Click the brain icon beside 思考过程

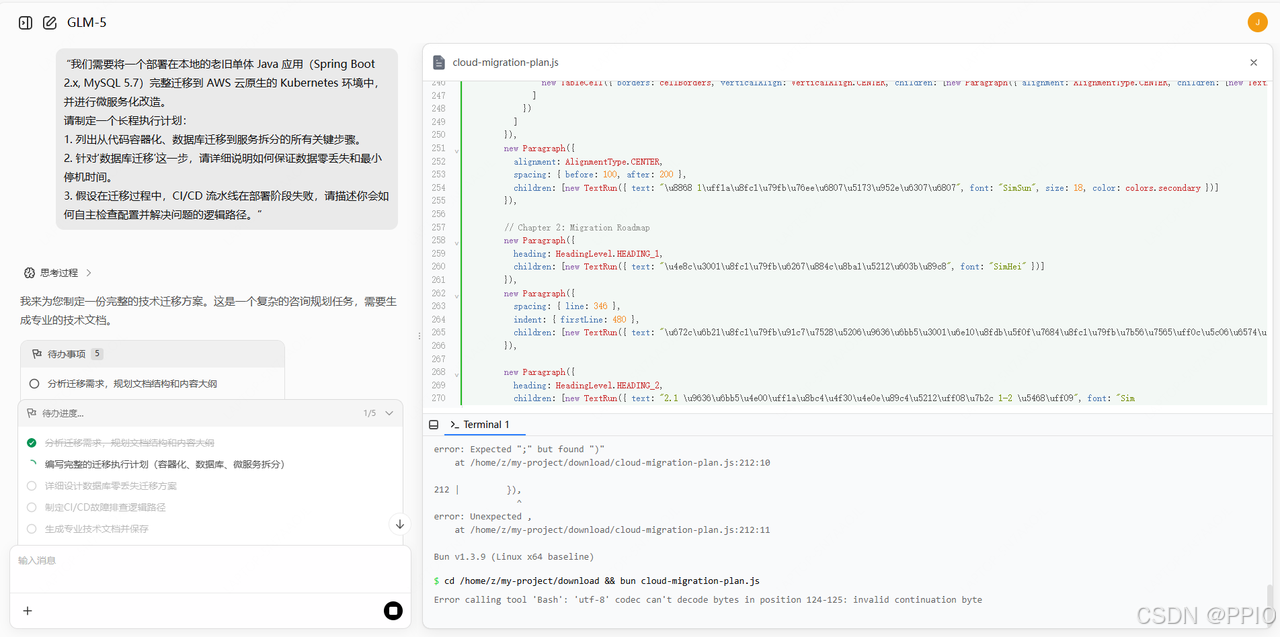coord(30,272)
